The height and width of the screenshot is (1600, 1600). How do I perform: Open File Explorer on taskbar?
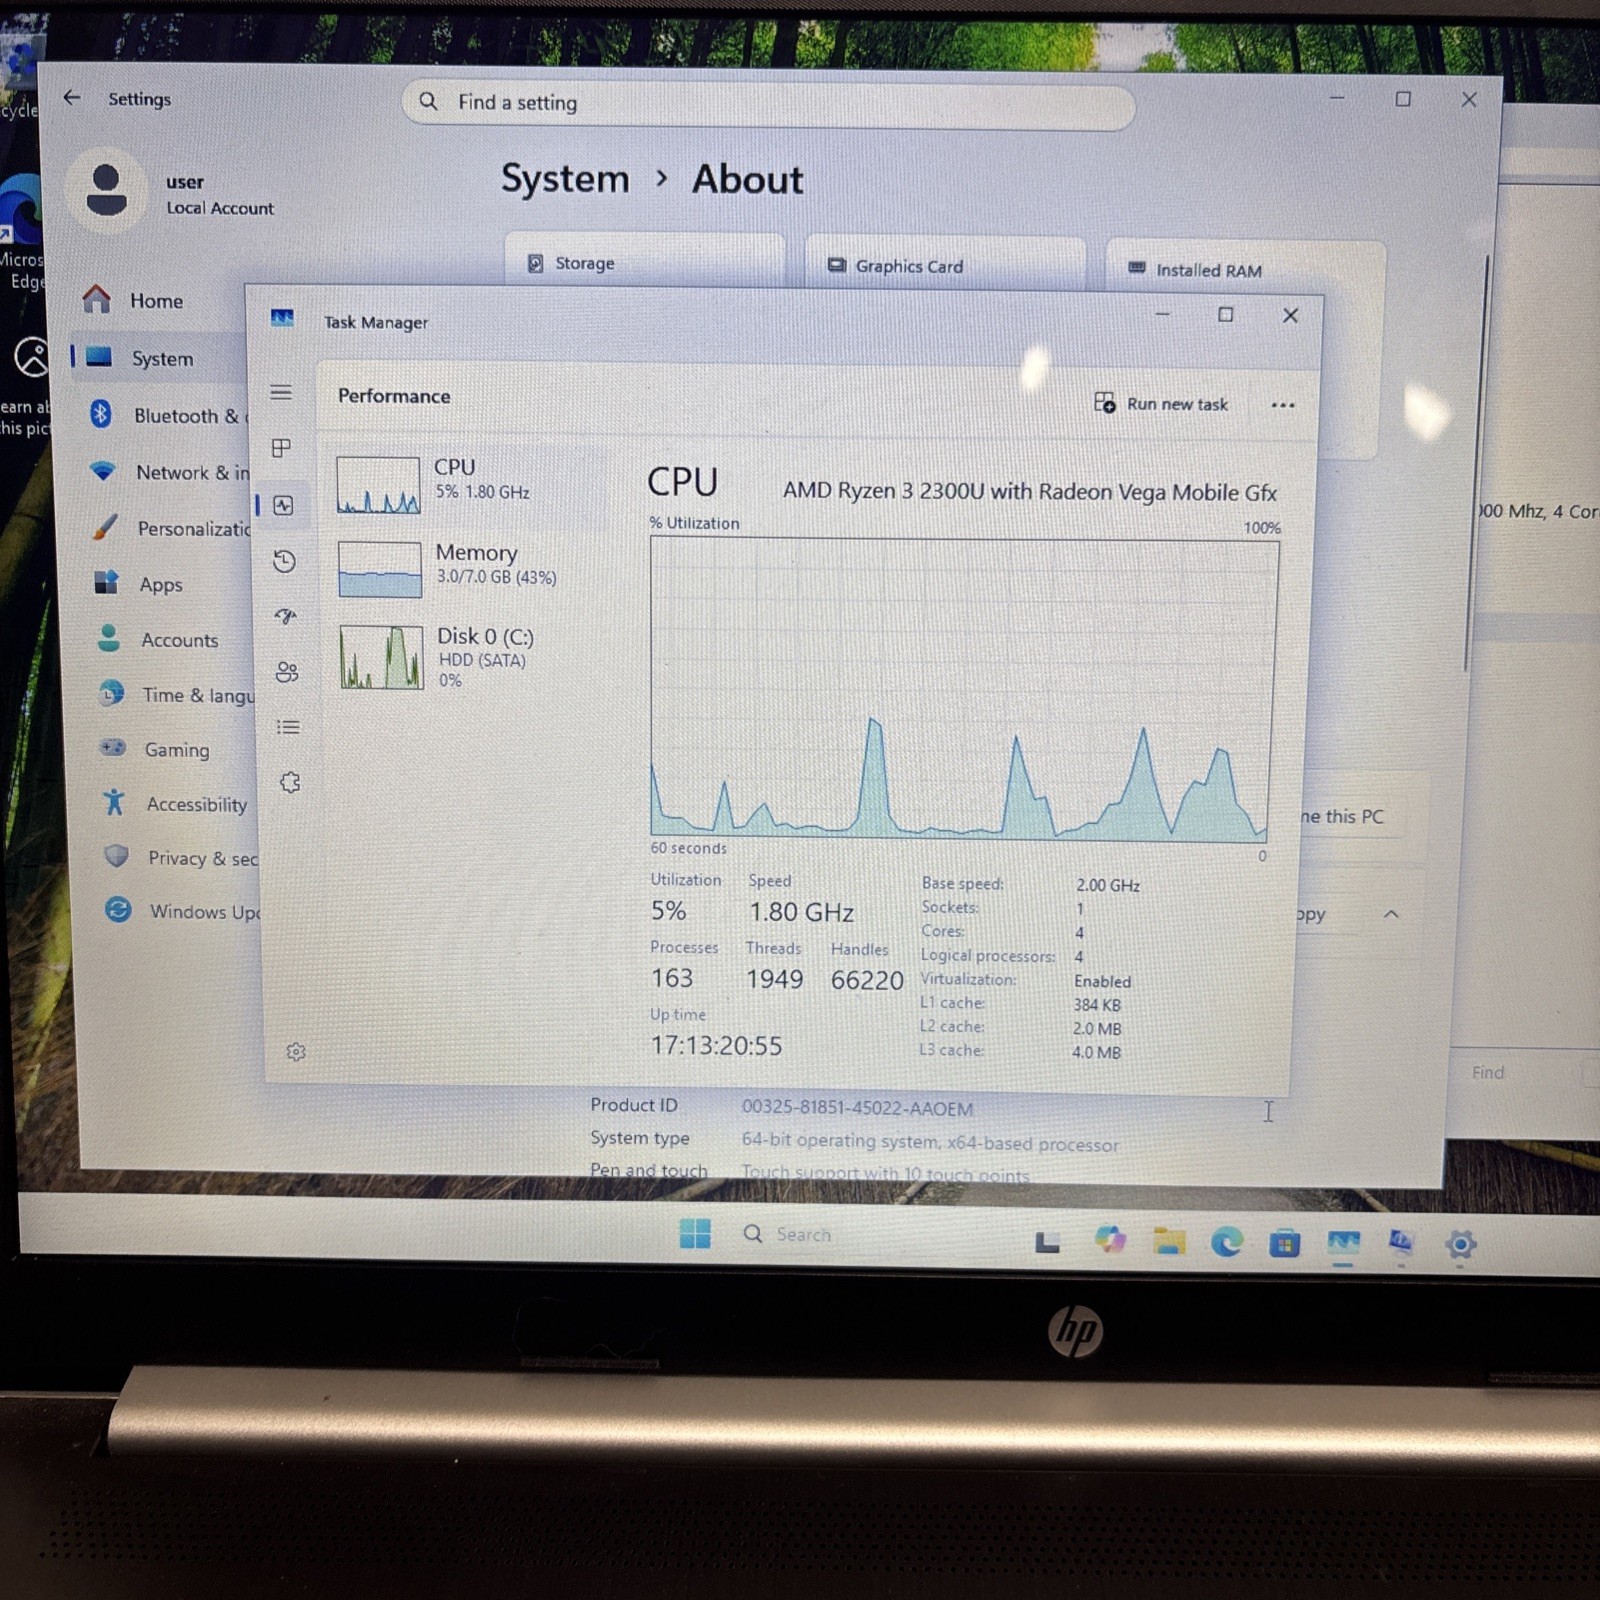1168,1241
